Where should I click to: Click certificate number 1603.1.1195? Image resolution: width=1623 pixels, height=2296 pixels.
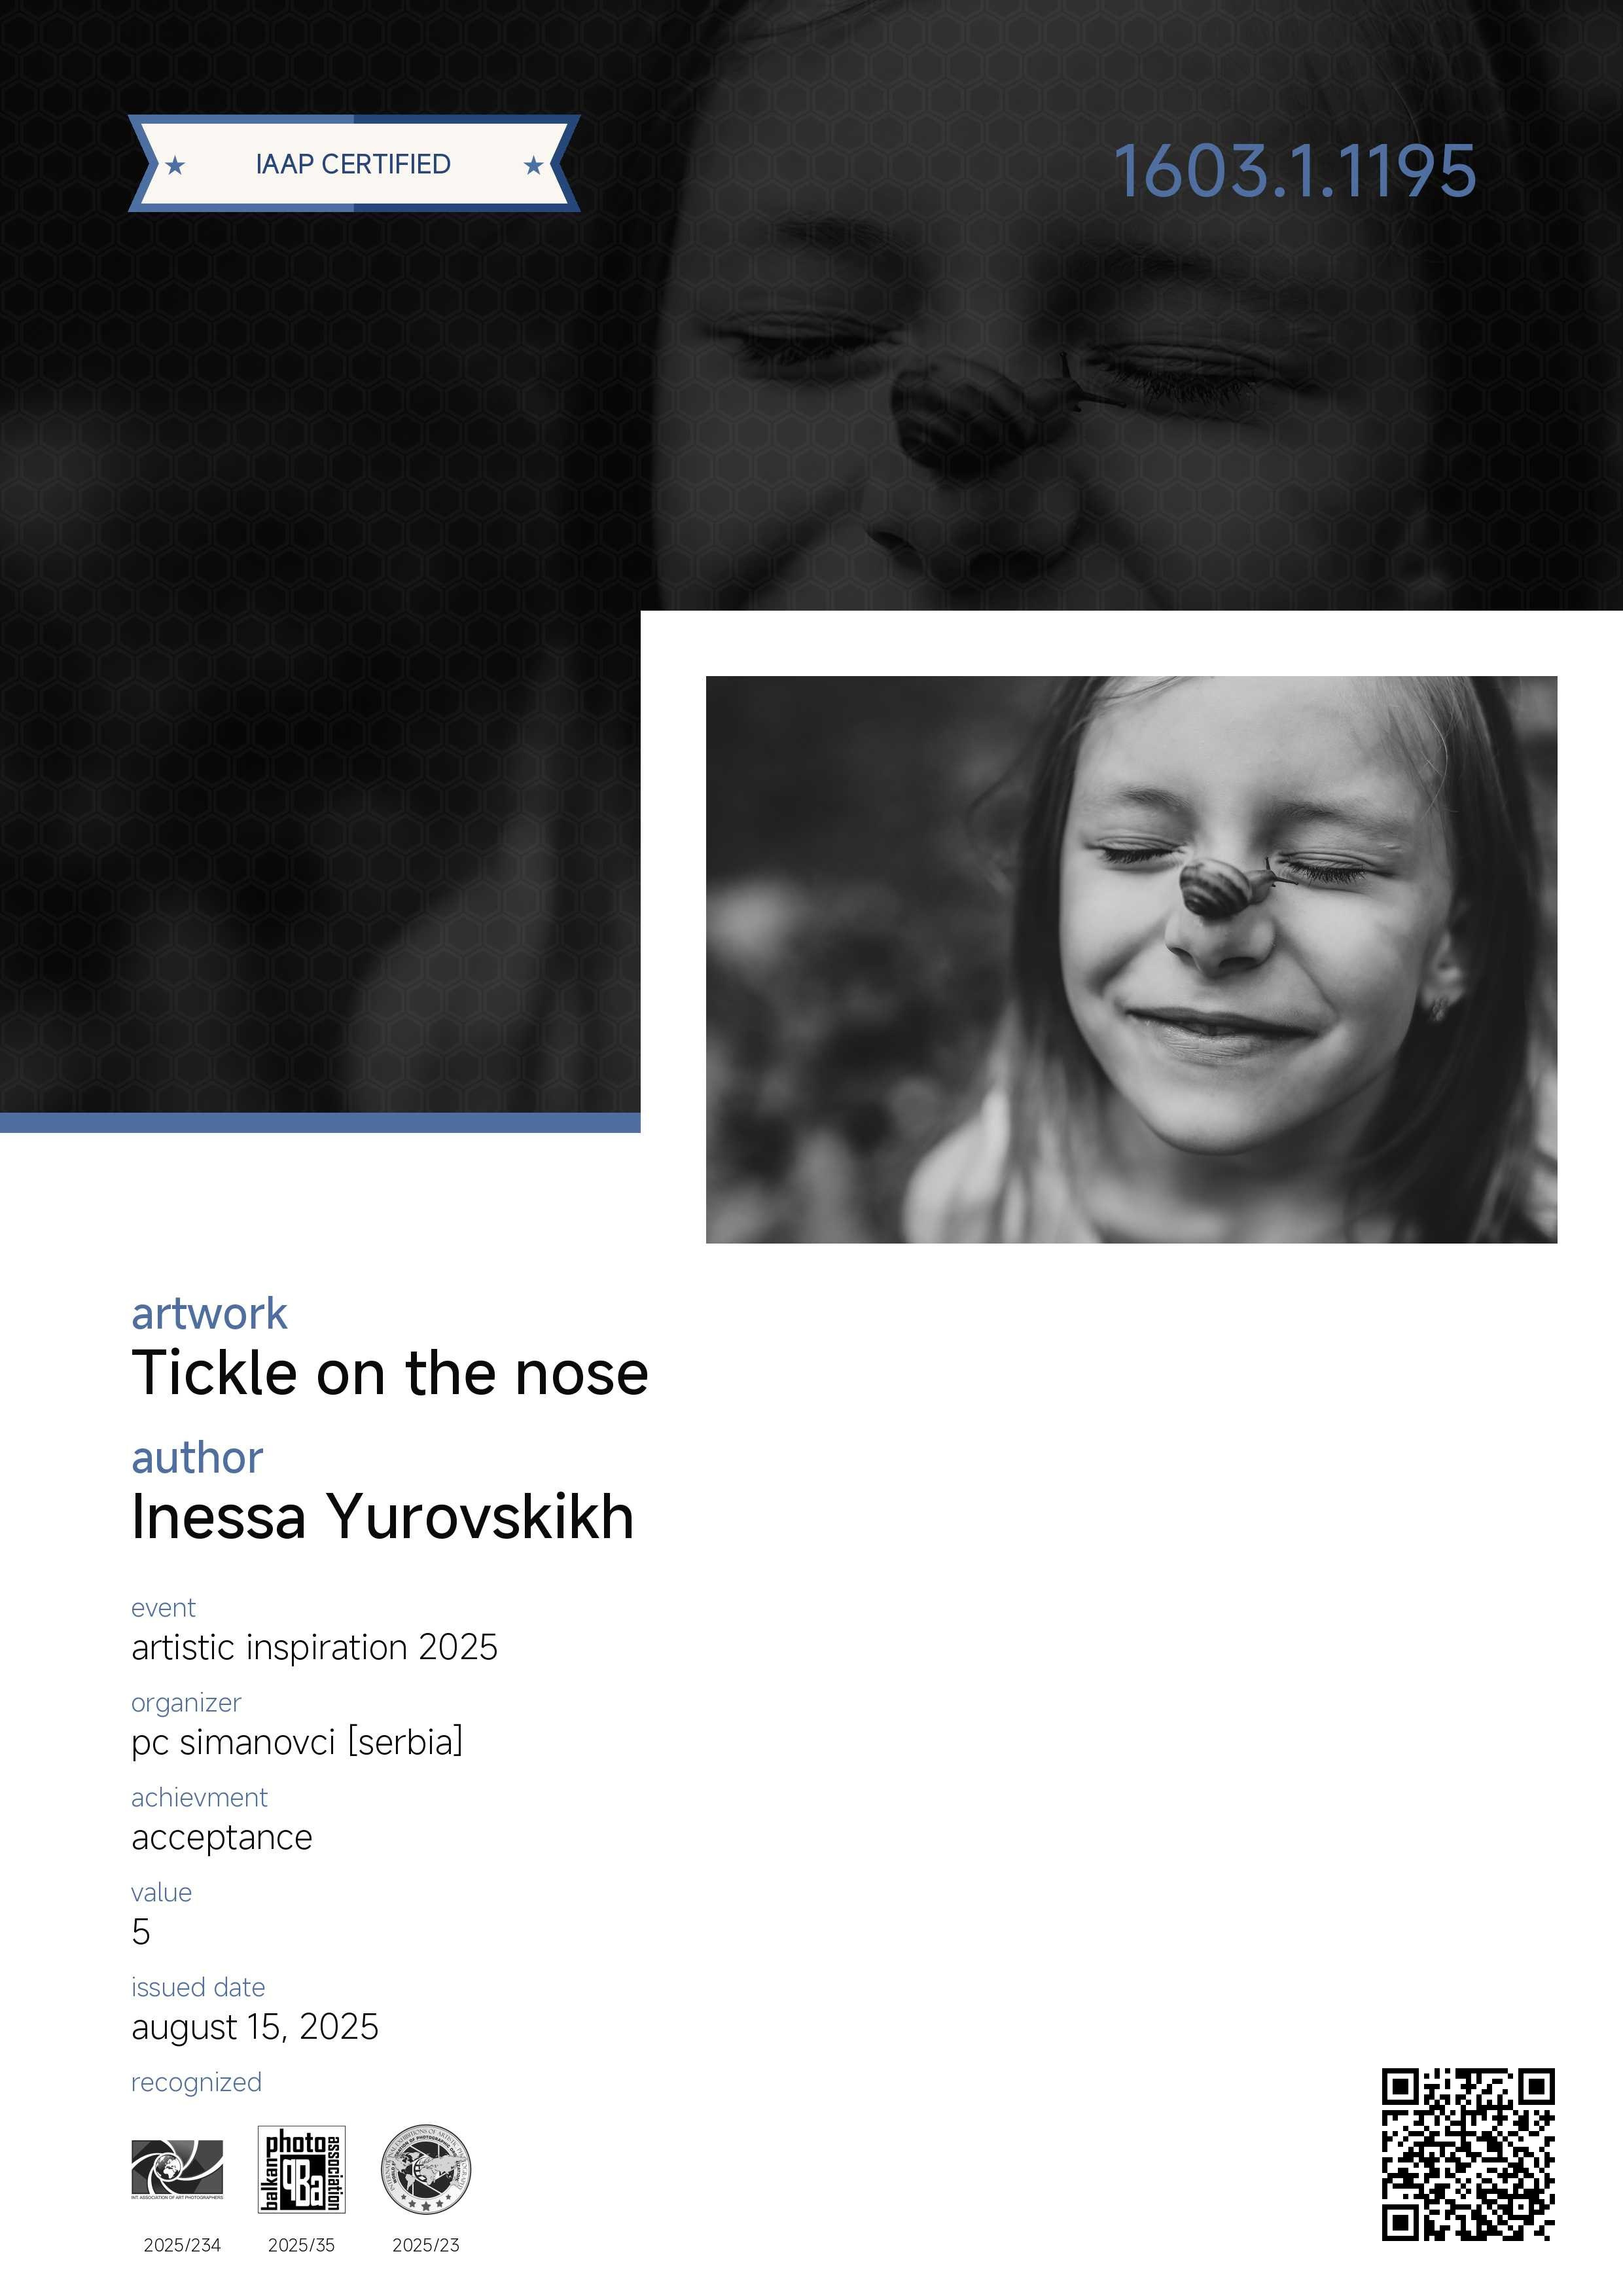[1294, 171]
